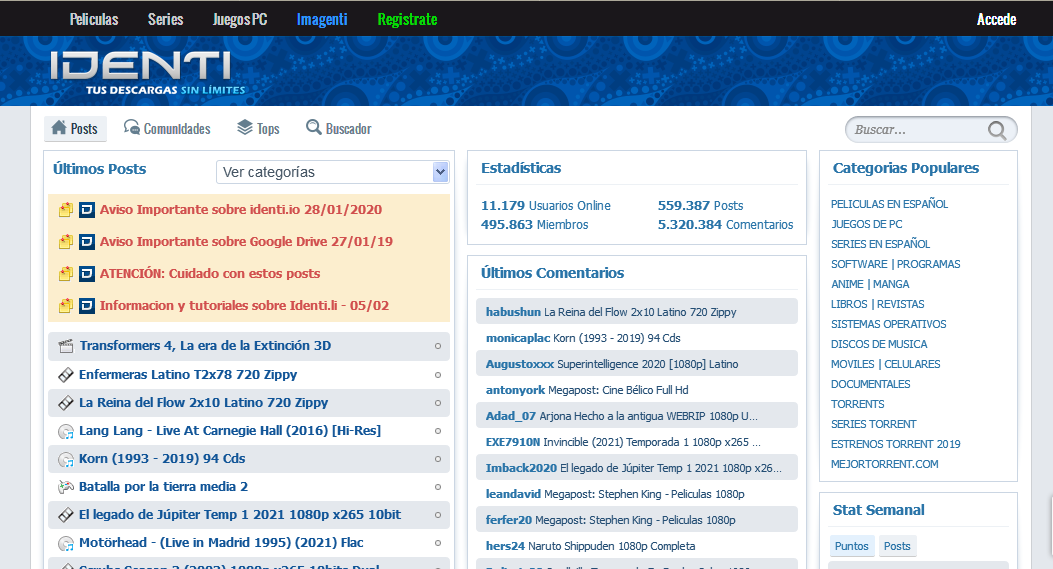Open Informacion y tutoriales sobre Identi.li
Image resolution: width=1053 pixels, height=569 pixels.
[x=244, y=306]
